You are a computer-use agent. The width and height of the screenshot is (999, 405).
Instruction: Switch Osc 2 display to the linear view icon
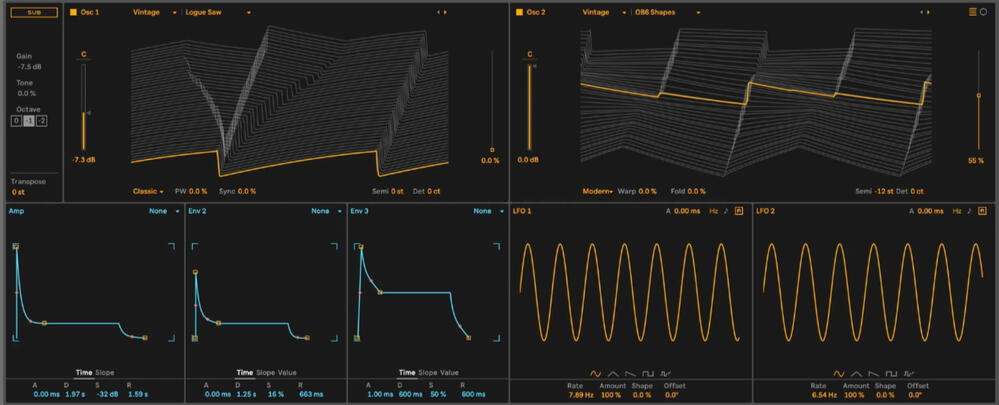coord(973,12)
